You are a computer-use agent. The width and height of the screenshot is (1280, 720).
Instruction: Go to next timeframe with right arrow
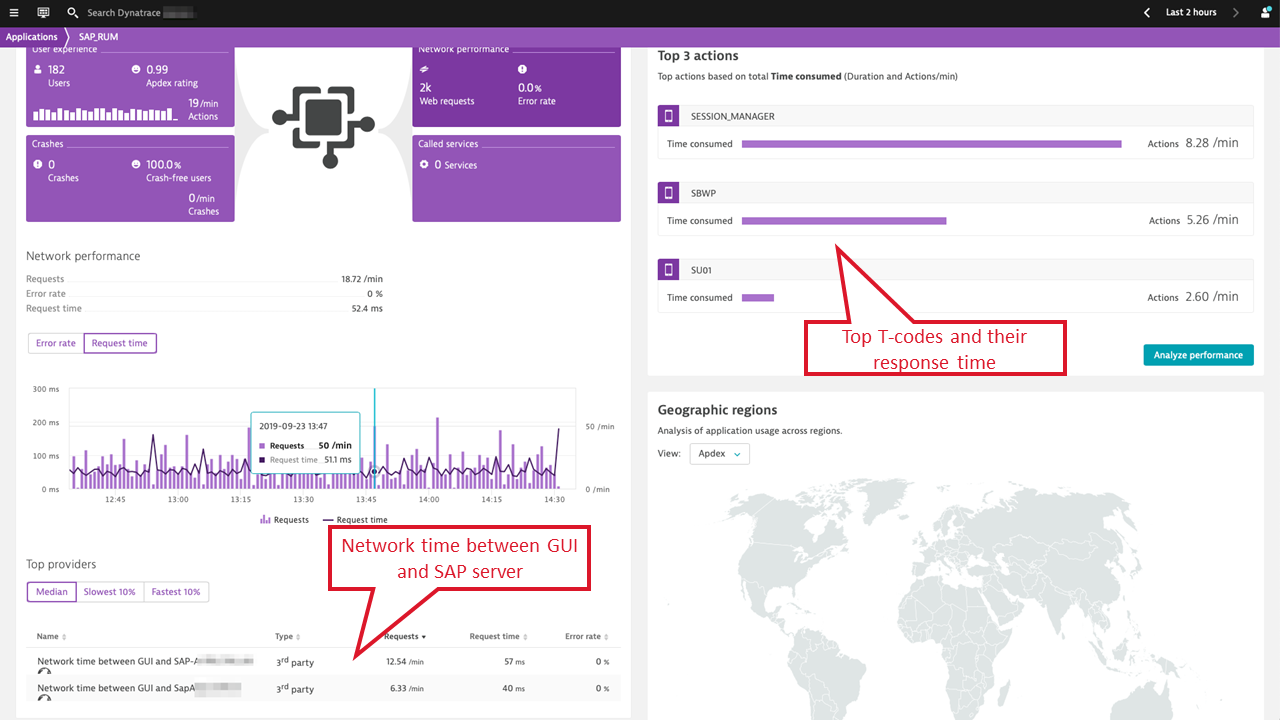click(1236, 13)
